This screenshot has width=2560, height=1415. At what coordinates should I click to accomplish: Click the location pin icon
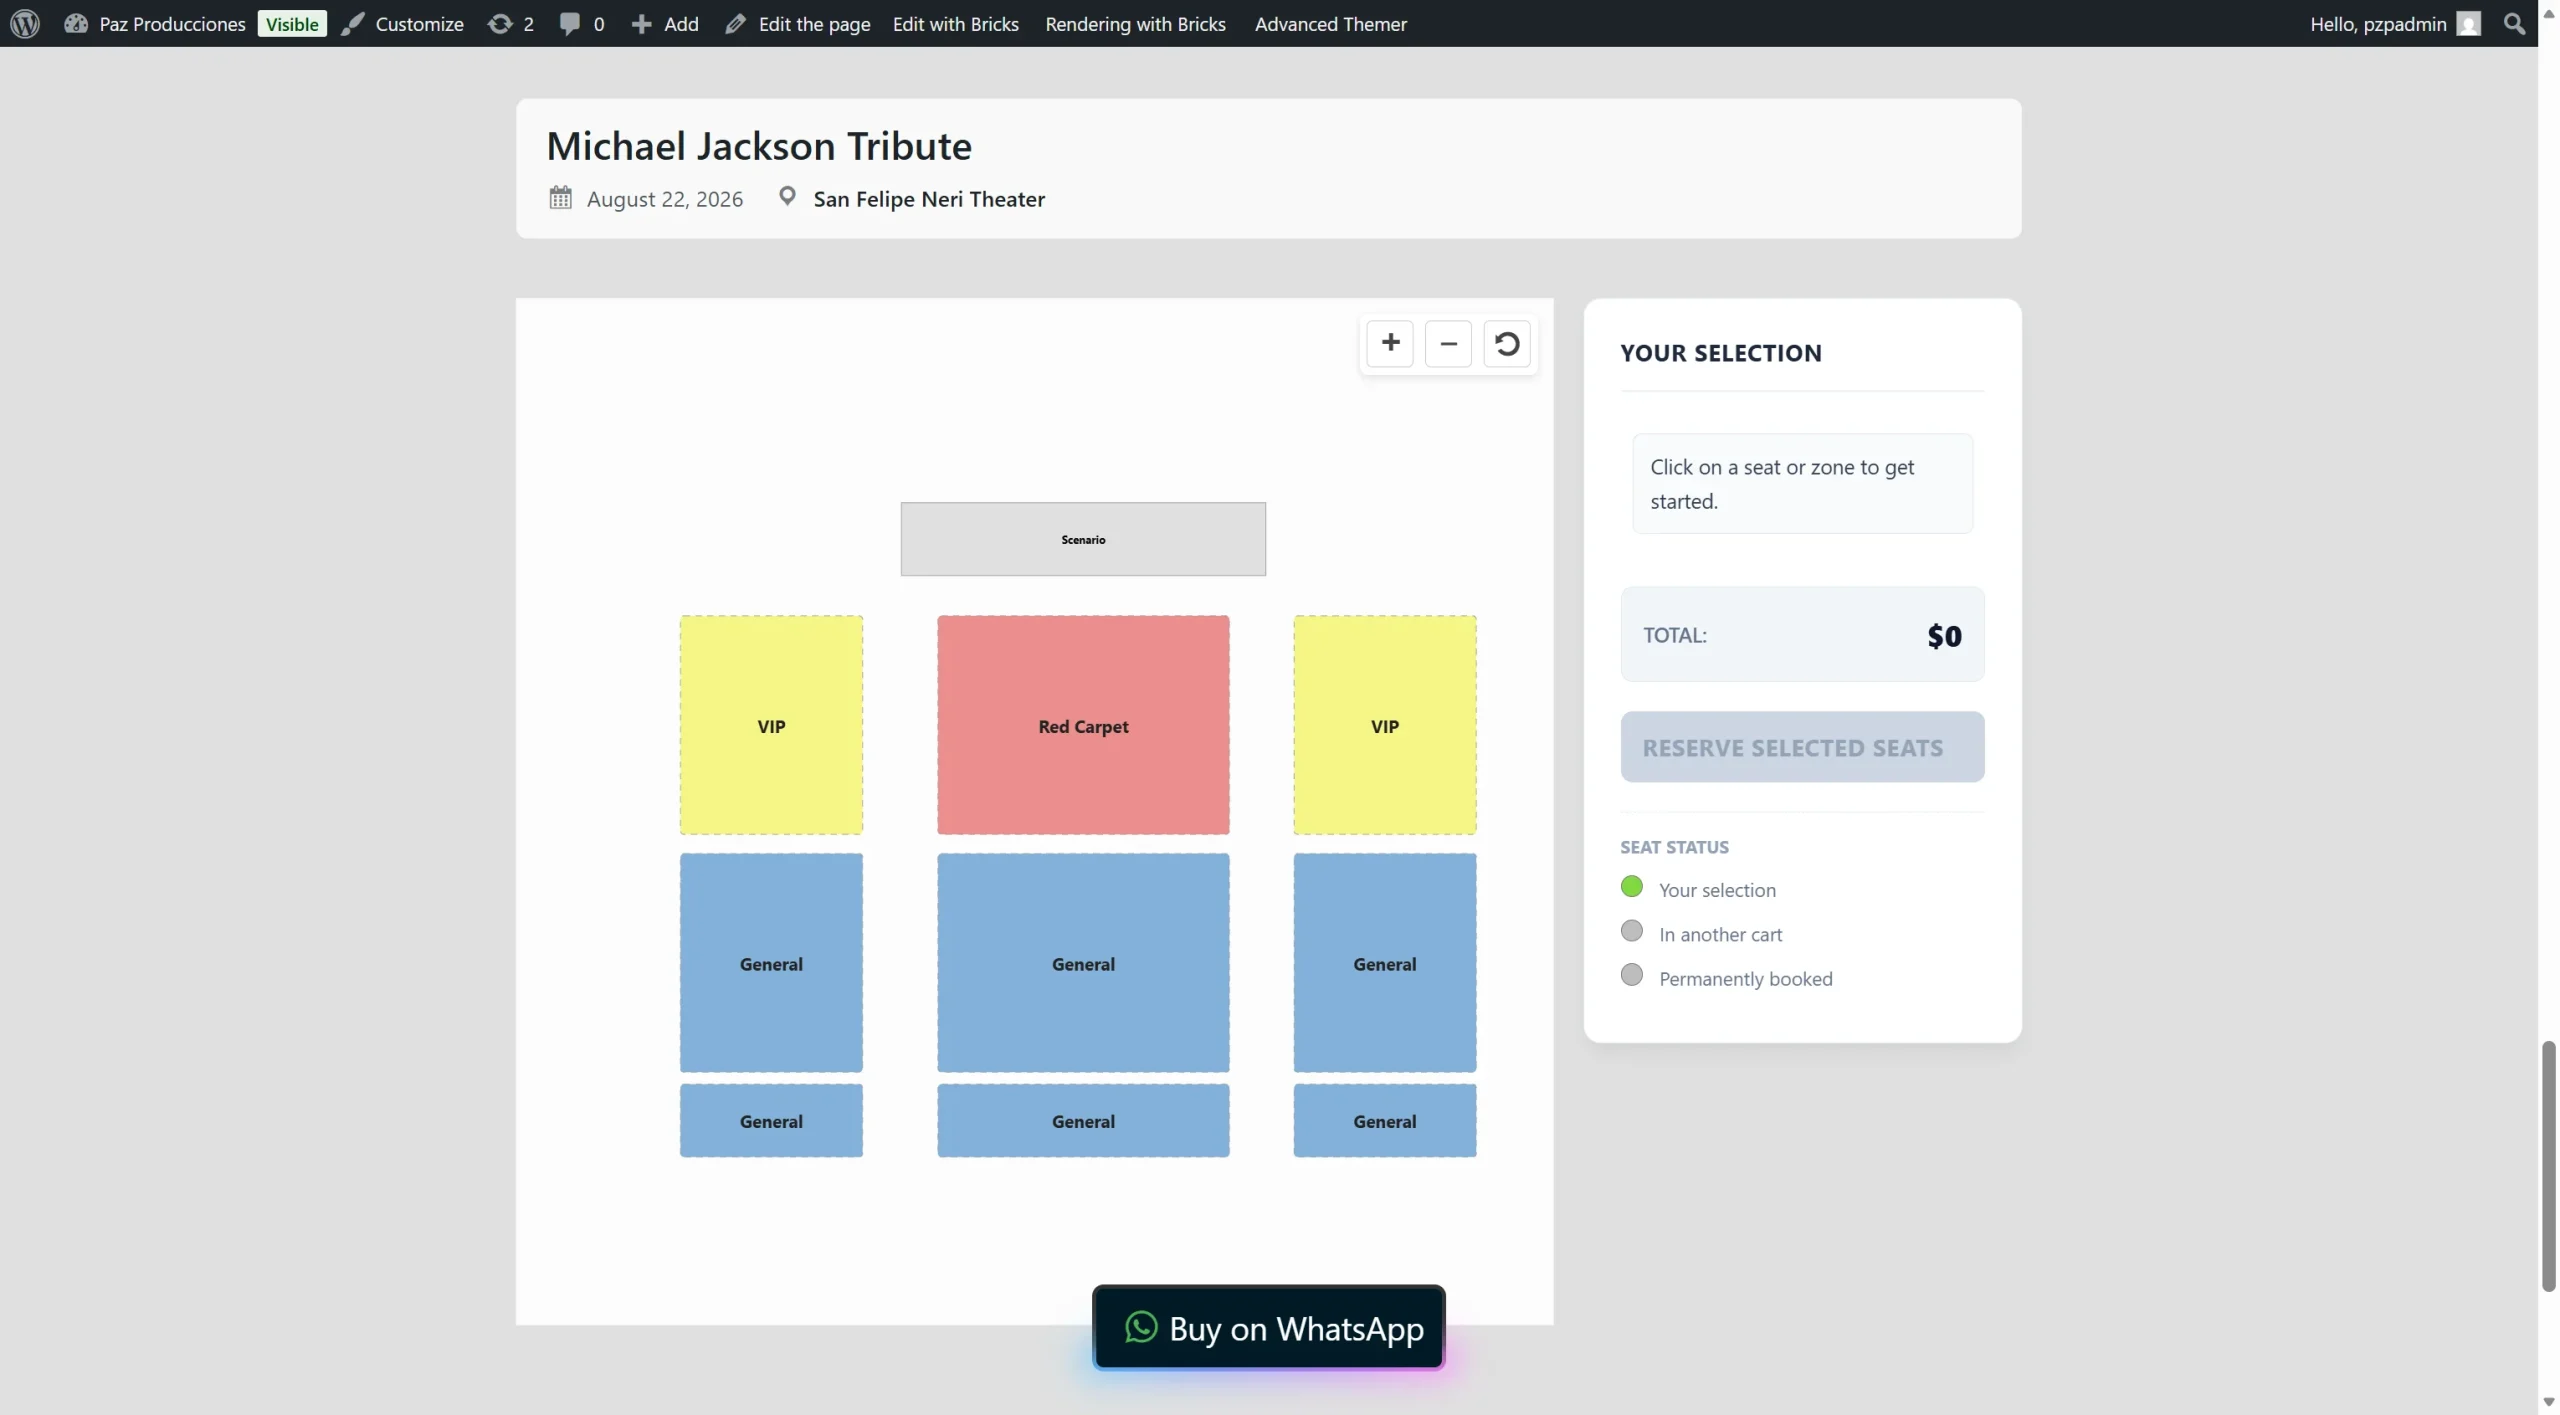(x=787, y=196)
